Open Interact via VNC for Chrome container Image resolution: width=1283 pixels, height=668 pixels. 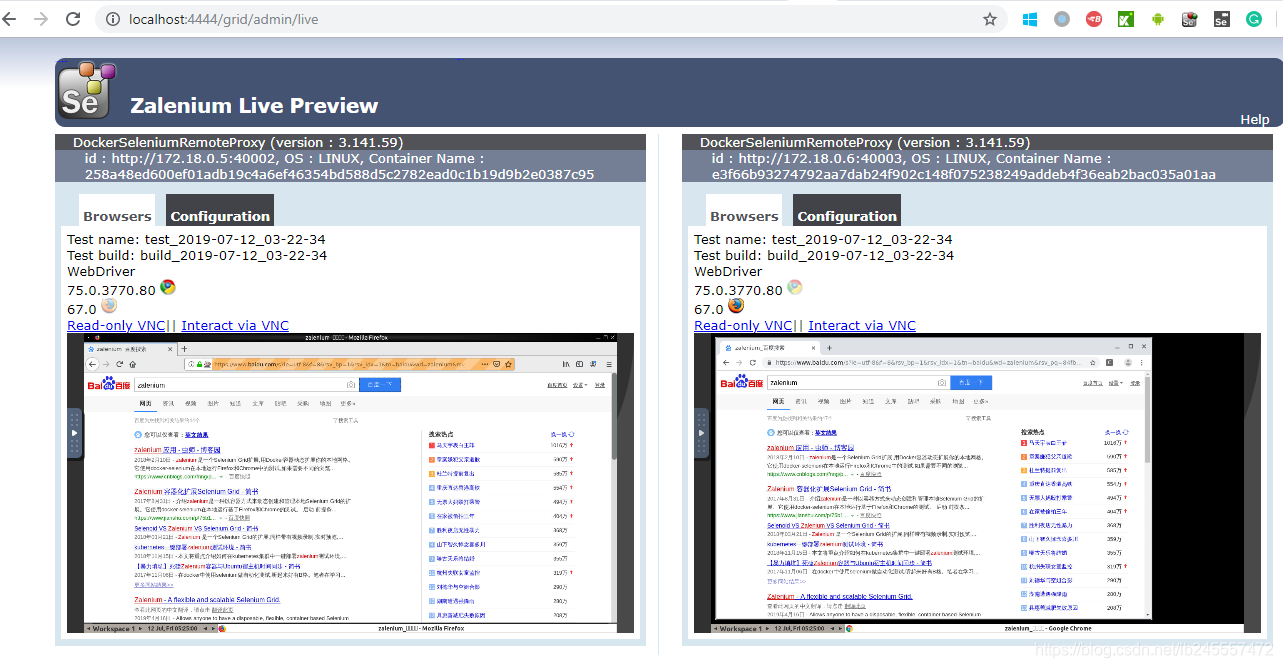pos(862,326)
